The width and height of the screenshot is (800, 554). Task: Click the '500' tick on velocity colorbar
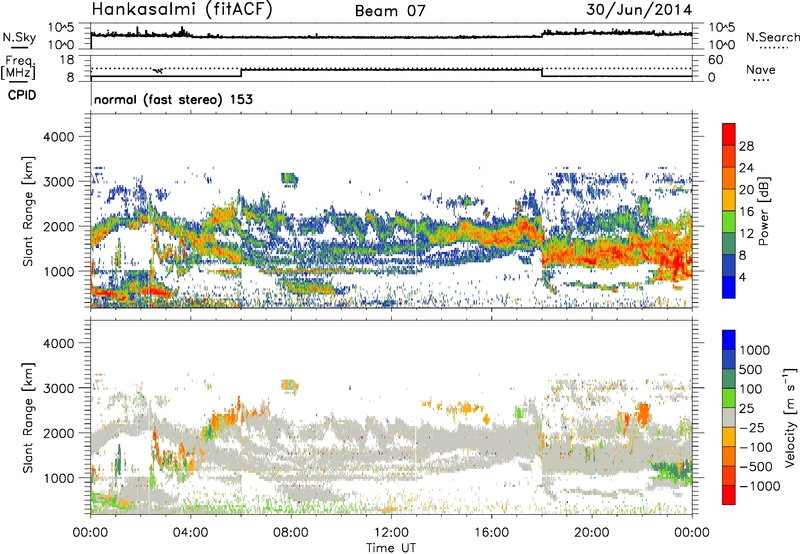point(751,370)
